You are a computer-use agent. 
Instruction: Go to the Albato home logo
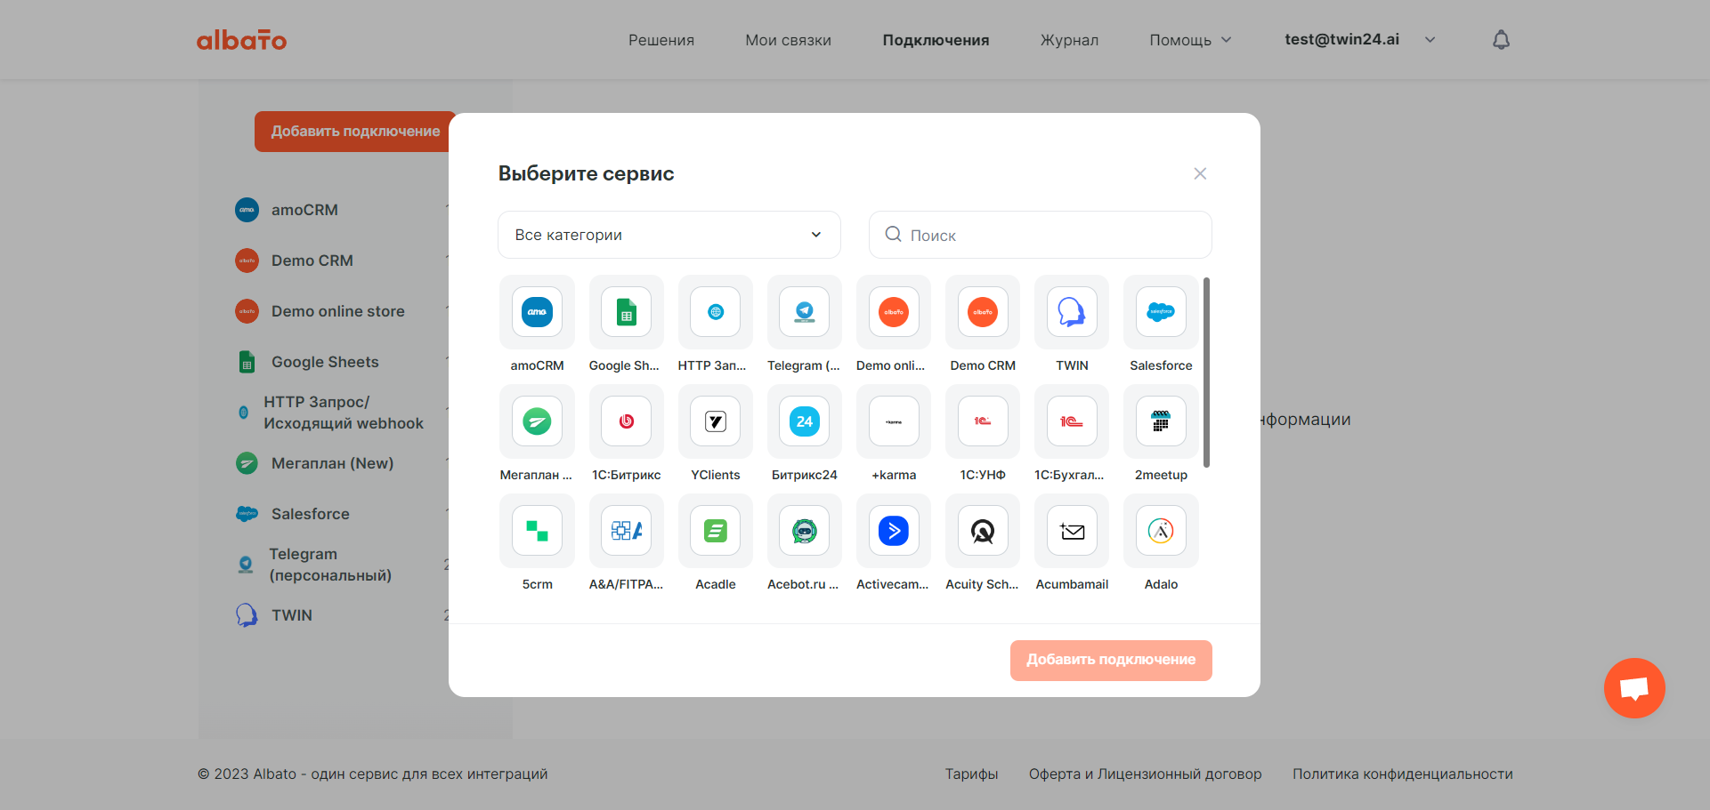click(x=242, y=40)
